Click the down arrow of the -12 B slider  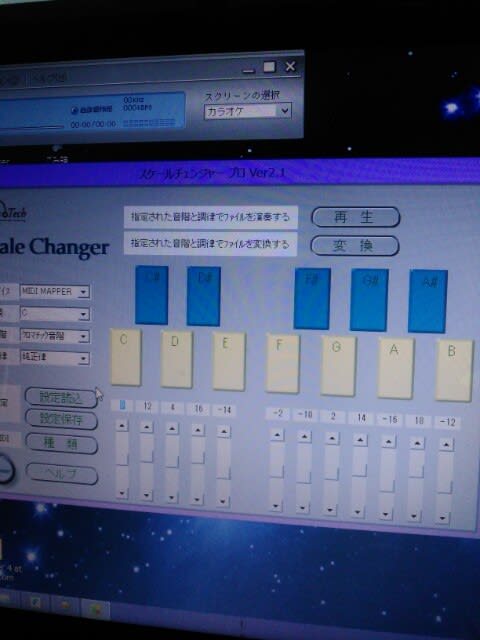click(442, 518)
